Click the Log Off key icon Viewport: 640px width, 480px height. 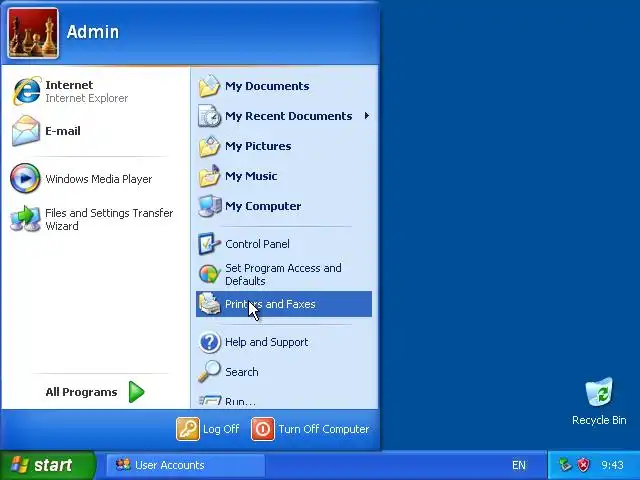tap(188, 429)
